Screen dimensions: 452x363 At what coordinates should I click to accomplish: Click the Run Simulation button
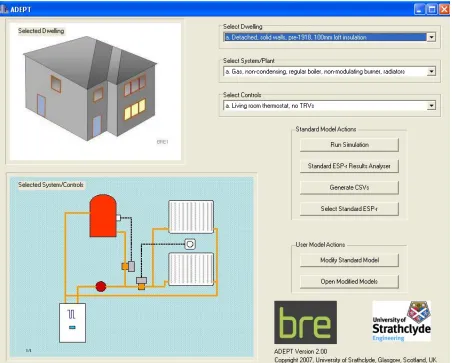click(349, 145)
